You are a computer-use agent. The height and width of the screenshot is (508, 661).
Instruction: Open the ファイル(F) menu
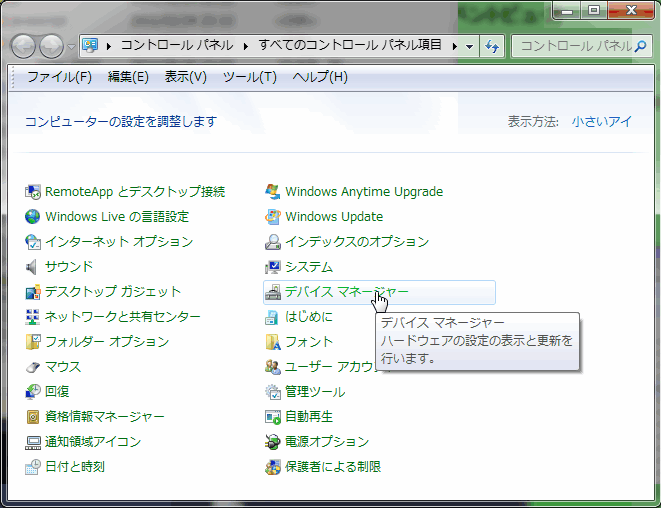[x=59, y=77]
